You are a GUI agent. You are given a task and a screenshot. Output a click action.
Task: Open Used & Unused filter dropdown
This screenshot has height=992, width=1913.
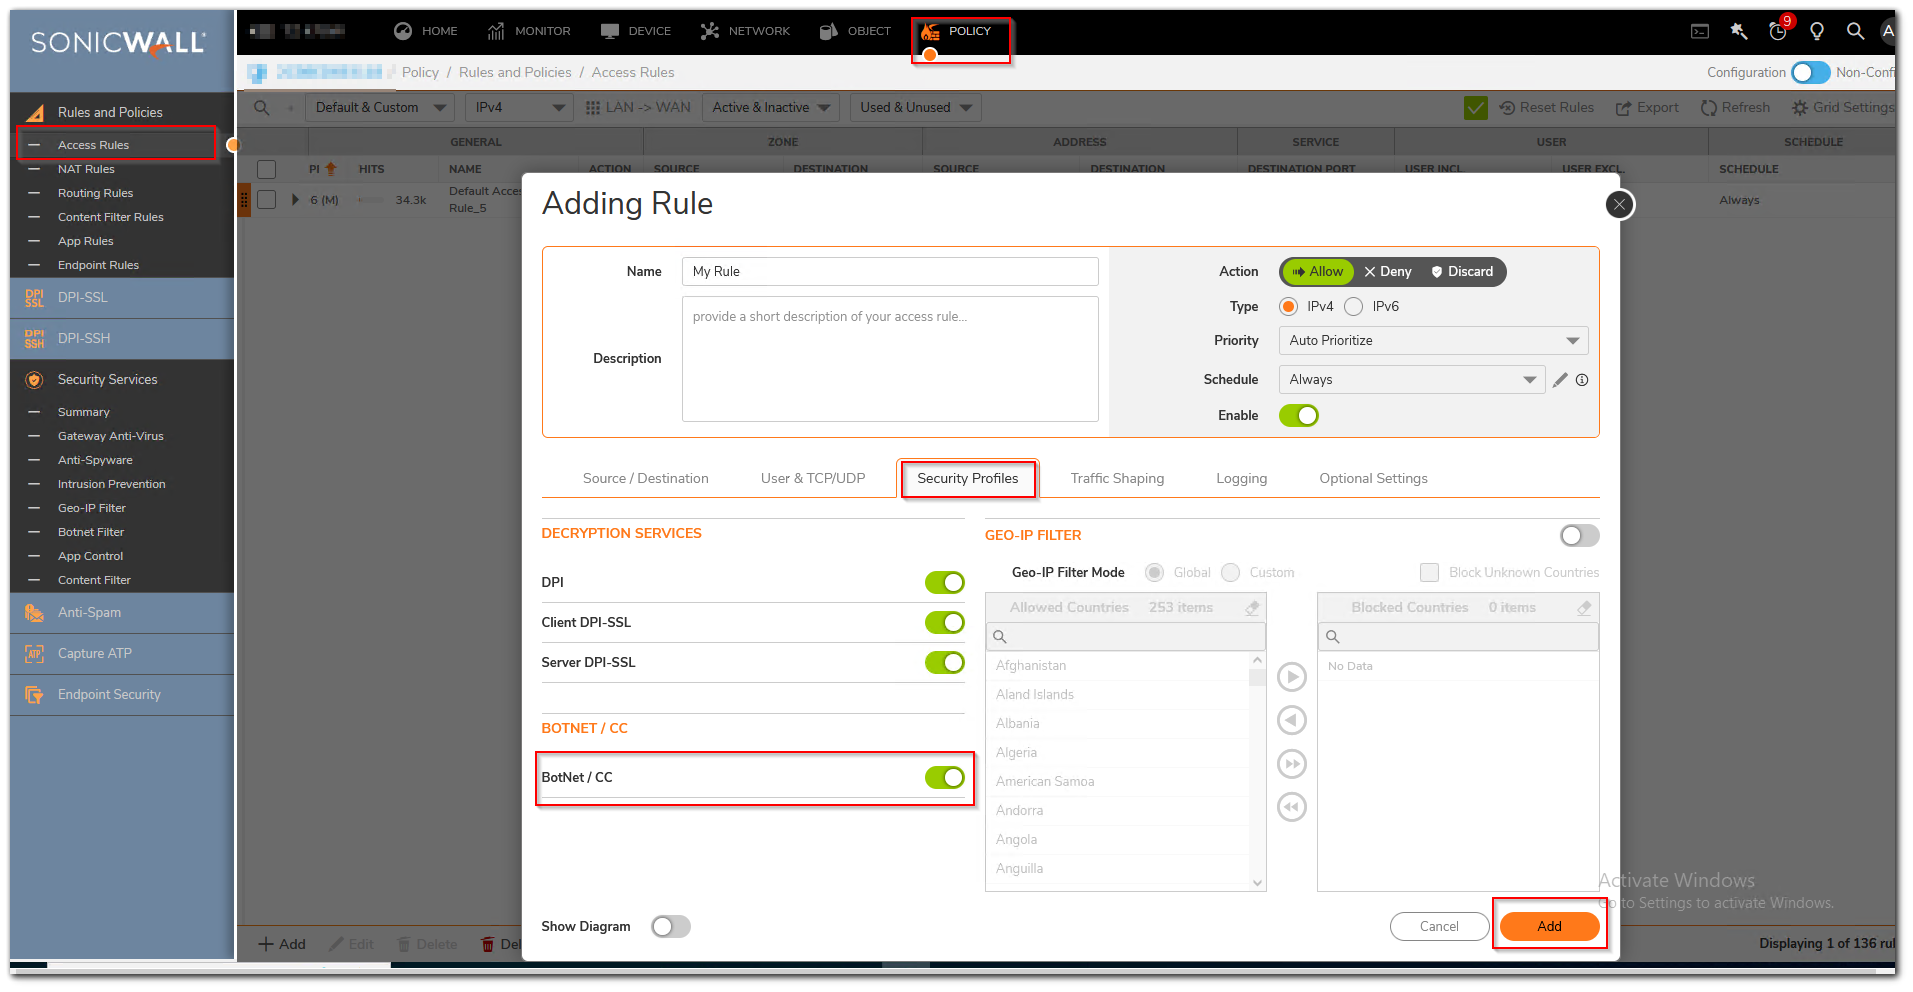916,108
